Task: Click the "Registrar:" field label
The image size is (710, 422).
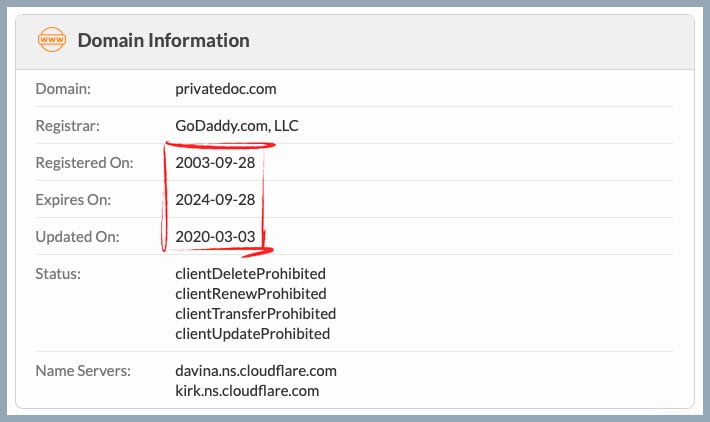Action: (x=68, y=126)
